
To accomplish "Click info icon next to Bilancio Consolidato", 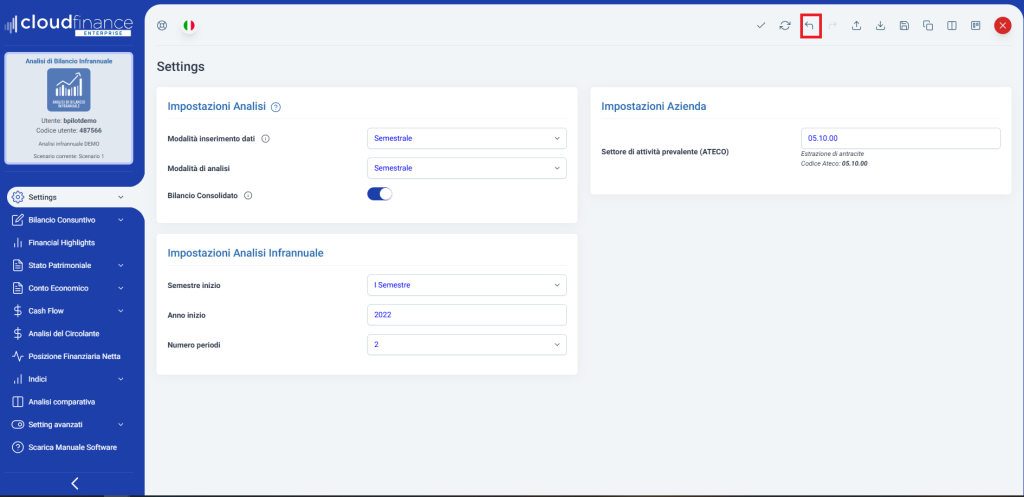I will pyautogui.click(x=248, y=195).
